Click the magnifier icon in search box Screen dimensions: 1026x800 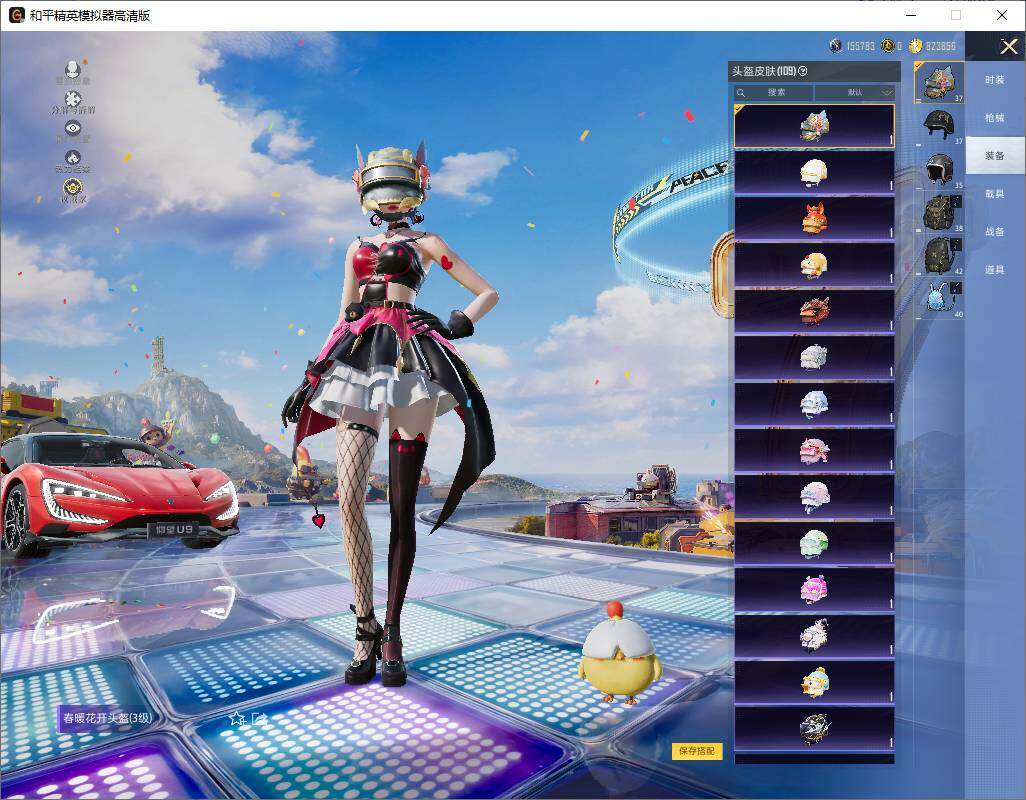tap(741, 93)
